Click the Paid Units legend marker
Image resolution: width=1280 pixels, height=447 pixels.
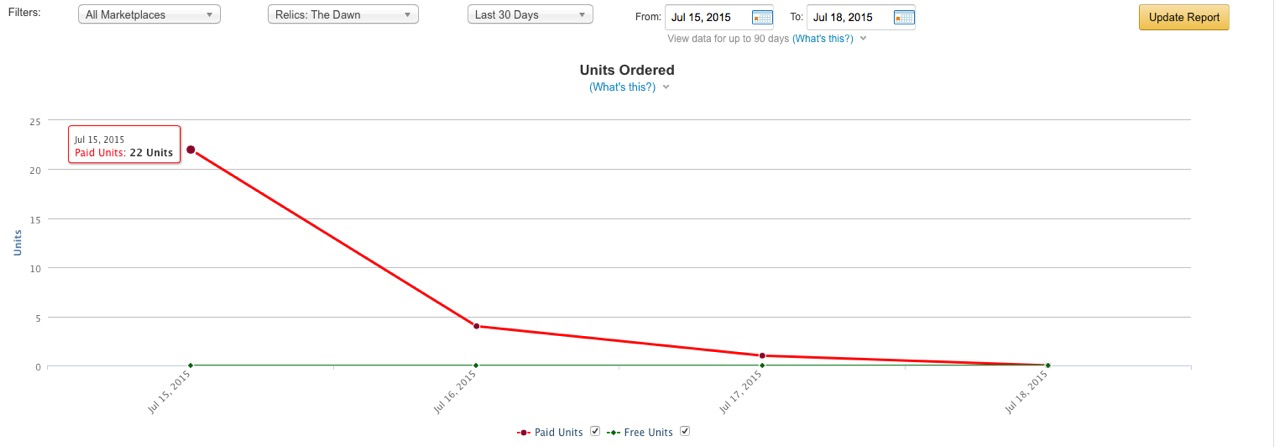pyautogui.click(x=523, y=432)
